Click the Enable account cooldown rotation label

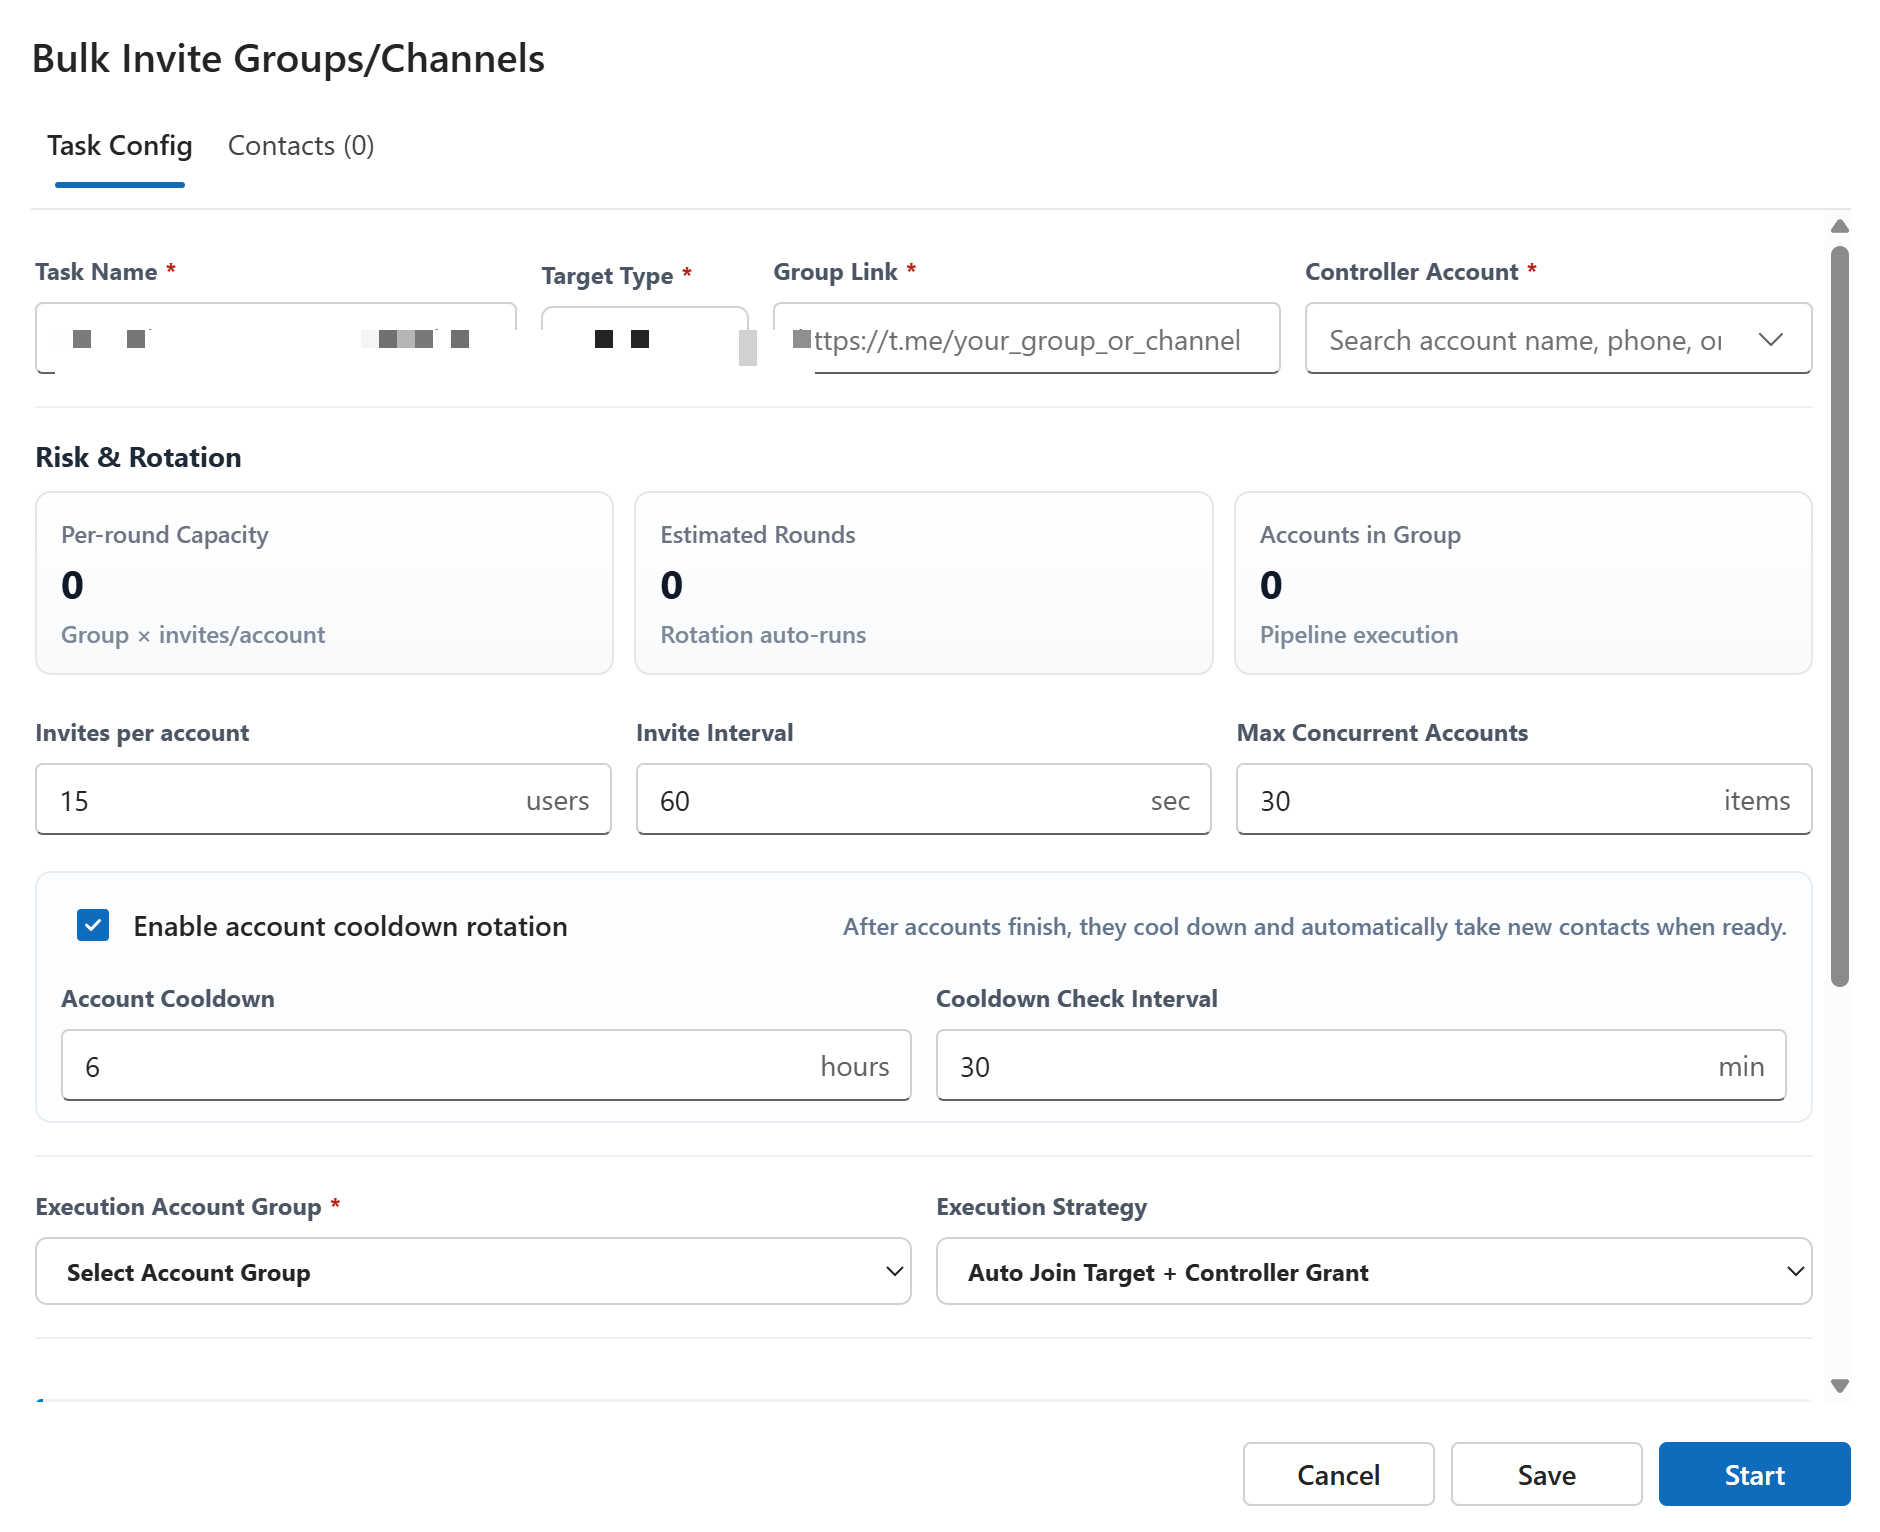click(350, 926)
